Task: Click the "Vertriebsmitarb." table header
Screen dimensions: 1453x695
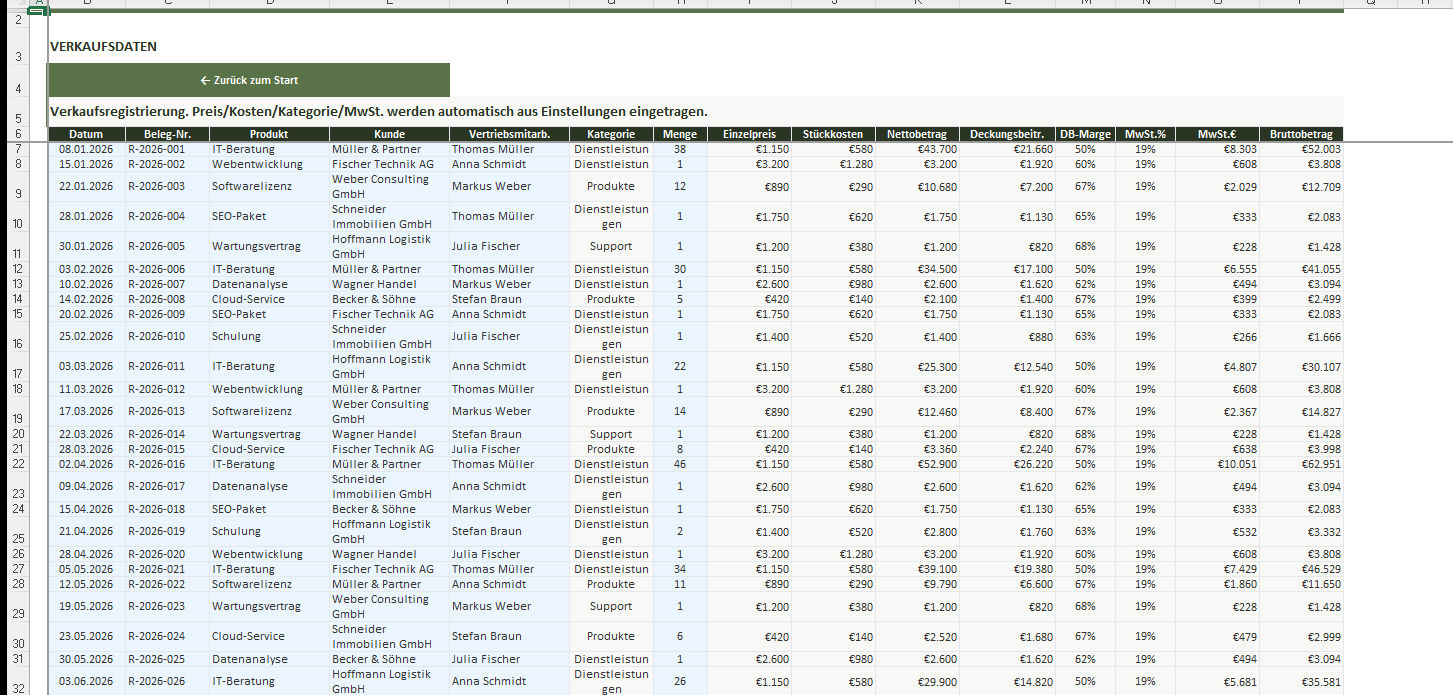Action: pyautogui.click(x=509, y=134)
